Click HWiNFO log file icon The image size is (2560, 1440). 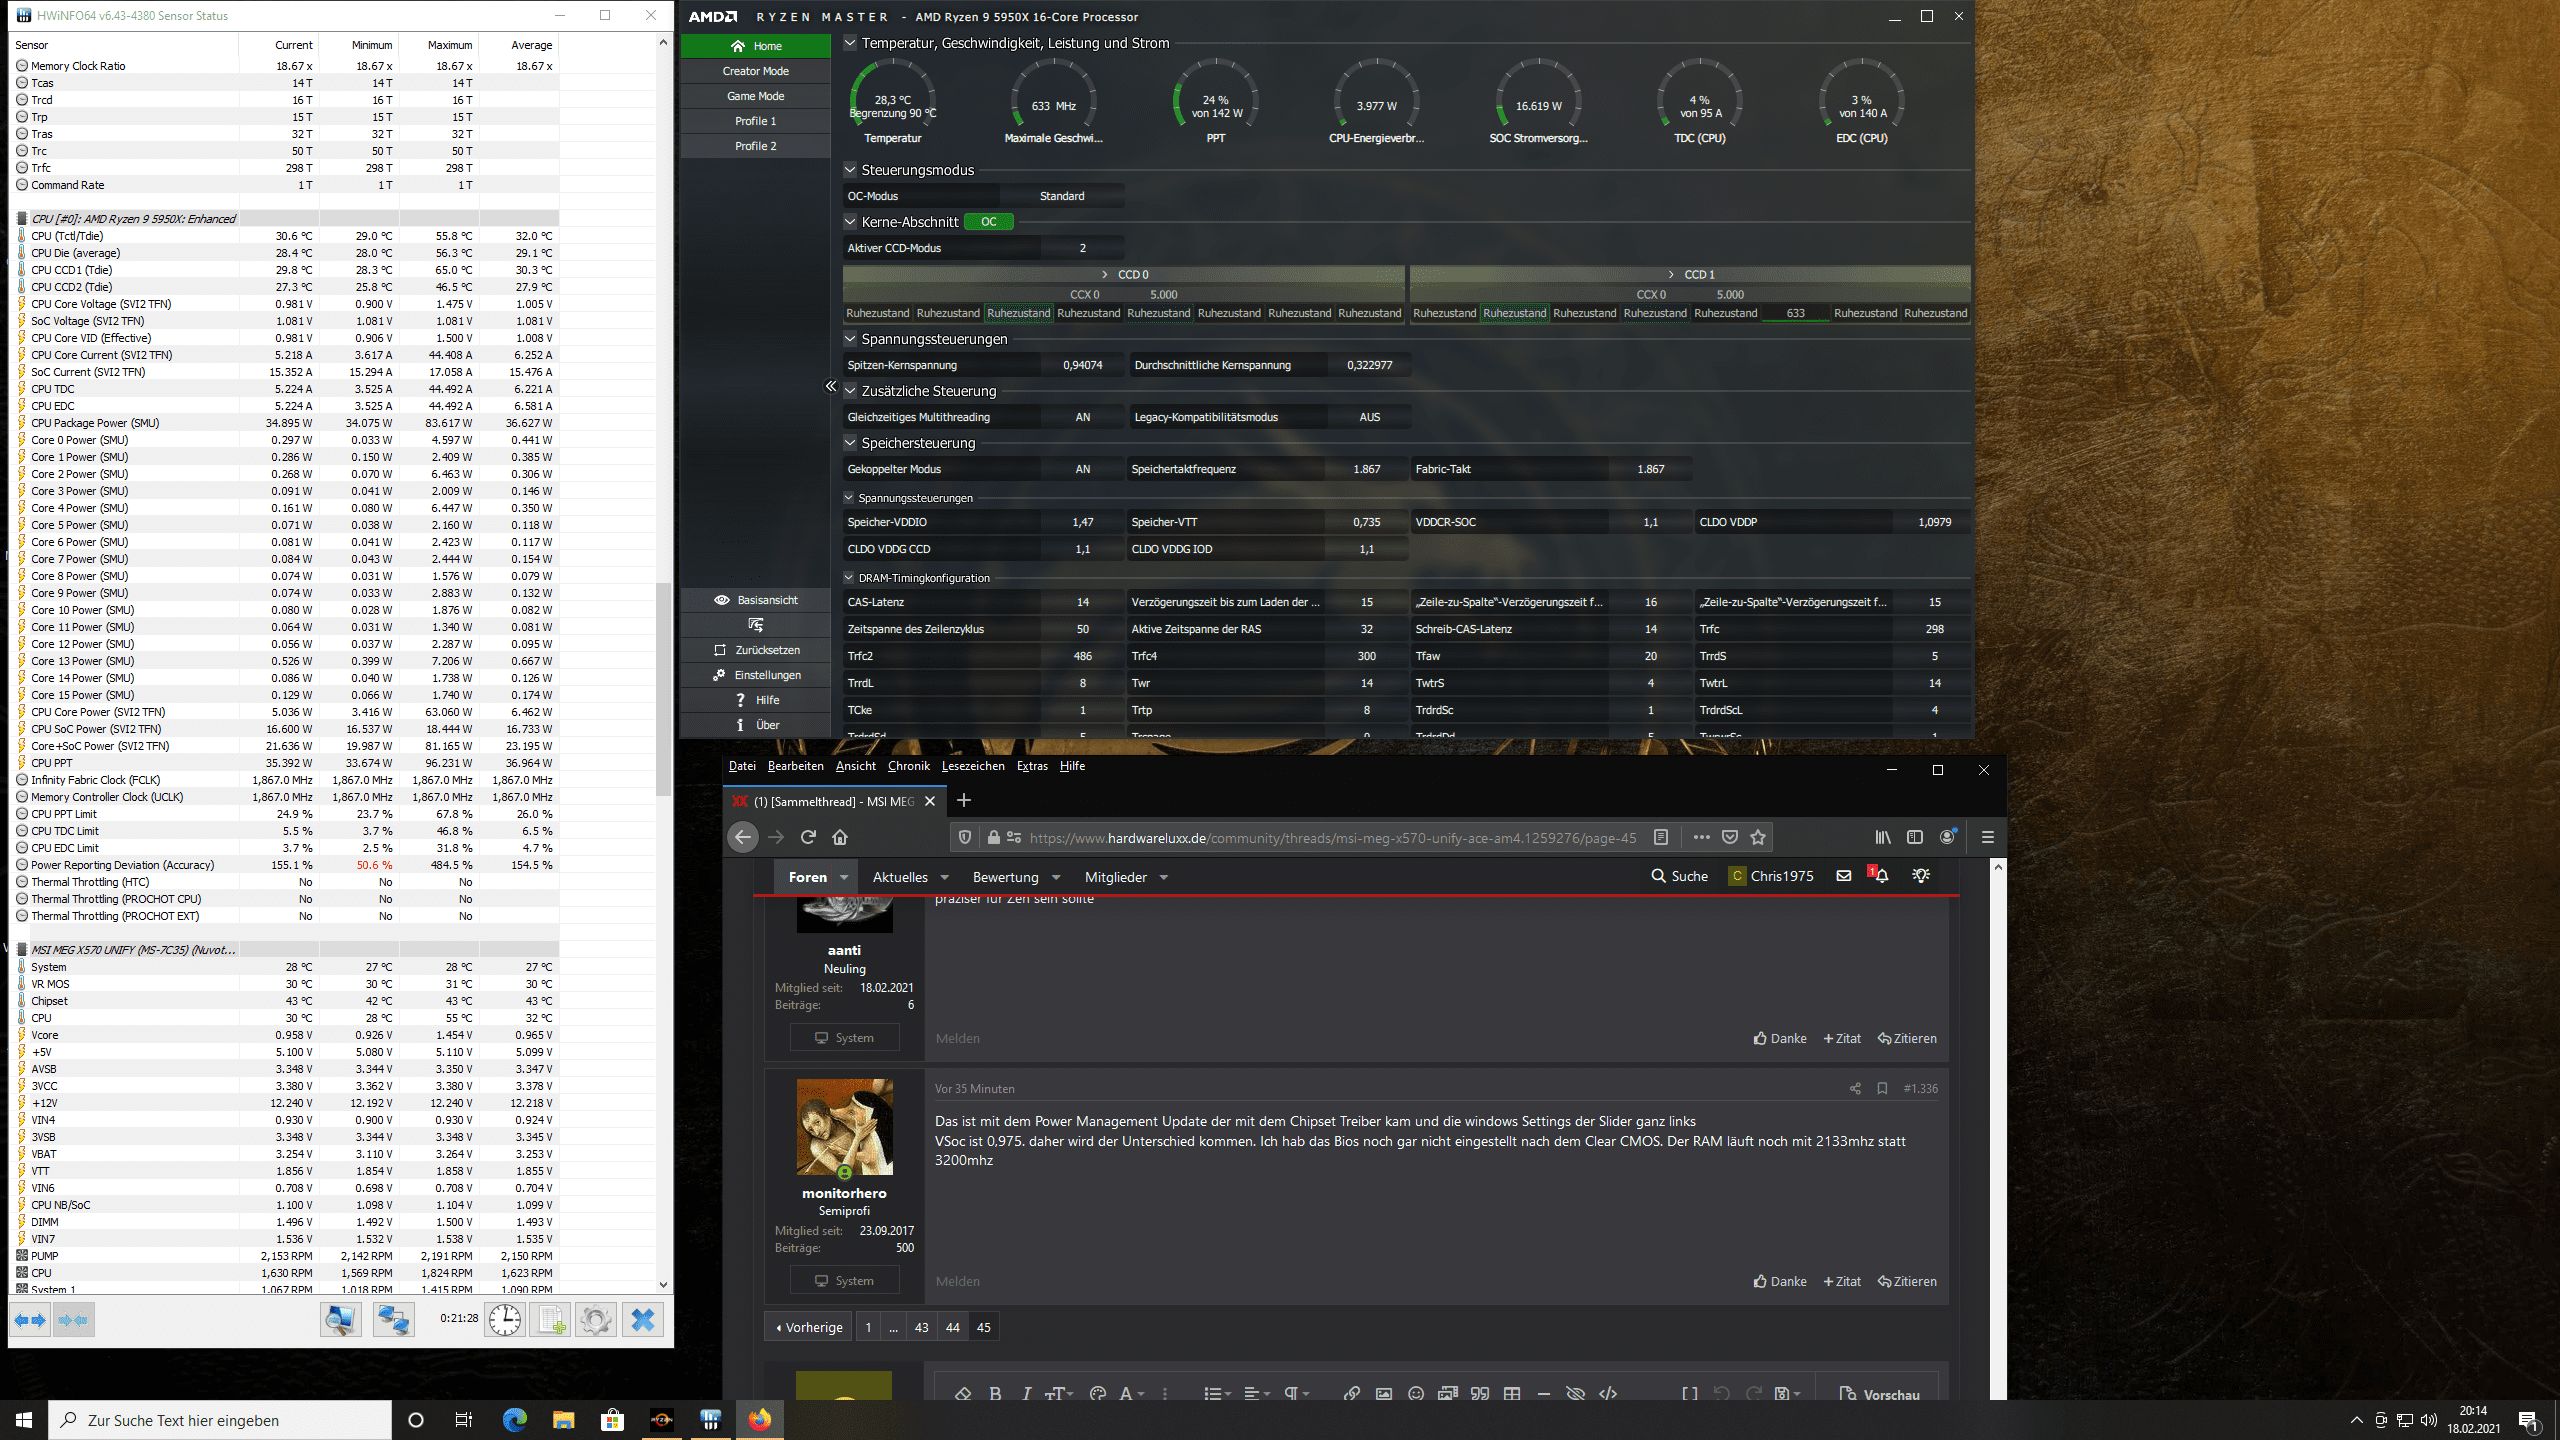[551, 1320]
